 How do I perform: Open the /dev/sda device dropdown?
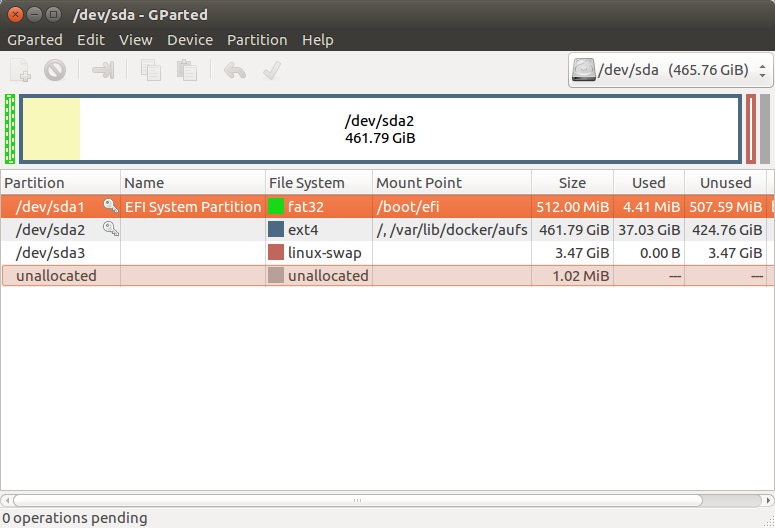coord(671,70)
